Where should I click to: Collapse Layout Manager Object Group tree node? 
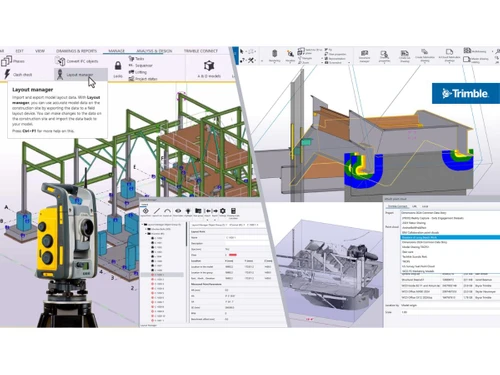[x=142, y=225]
